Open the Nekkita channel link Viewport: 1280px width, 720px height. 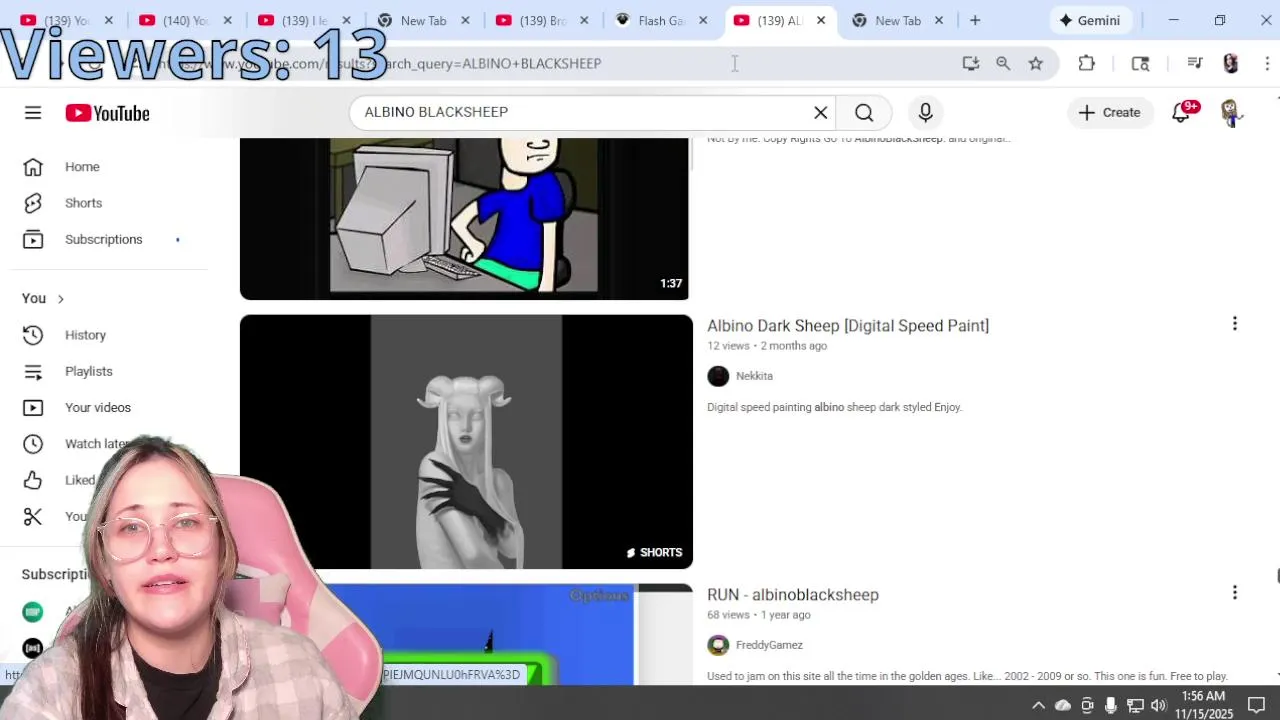[754, 376]
